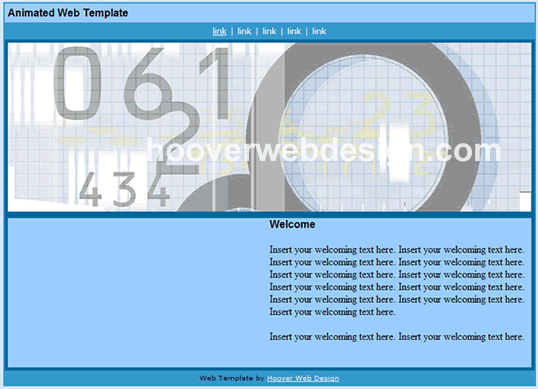Screen dimensions: 538x389
Task: Click the large gray ring graphic
Action: coord(364,127)
